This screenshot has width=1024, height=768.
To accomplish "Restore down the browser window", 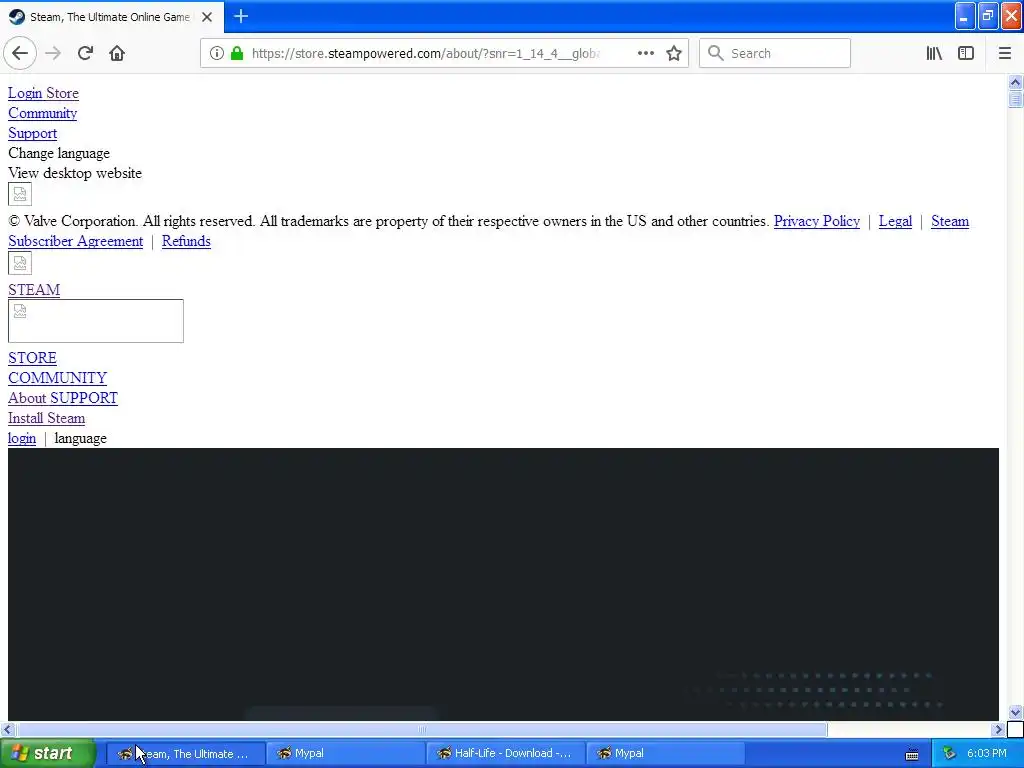I will 988,16.
